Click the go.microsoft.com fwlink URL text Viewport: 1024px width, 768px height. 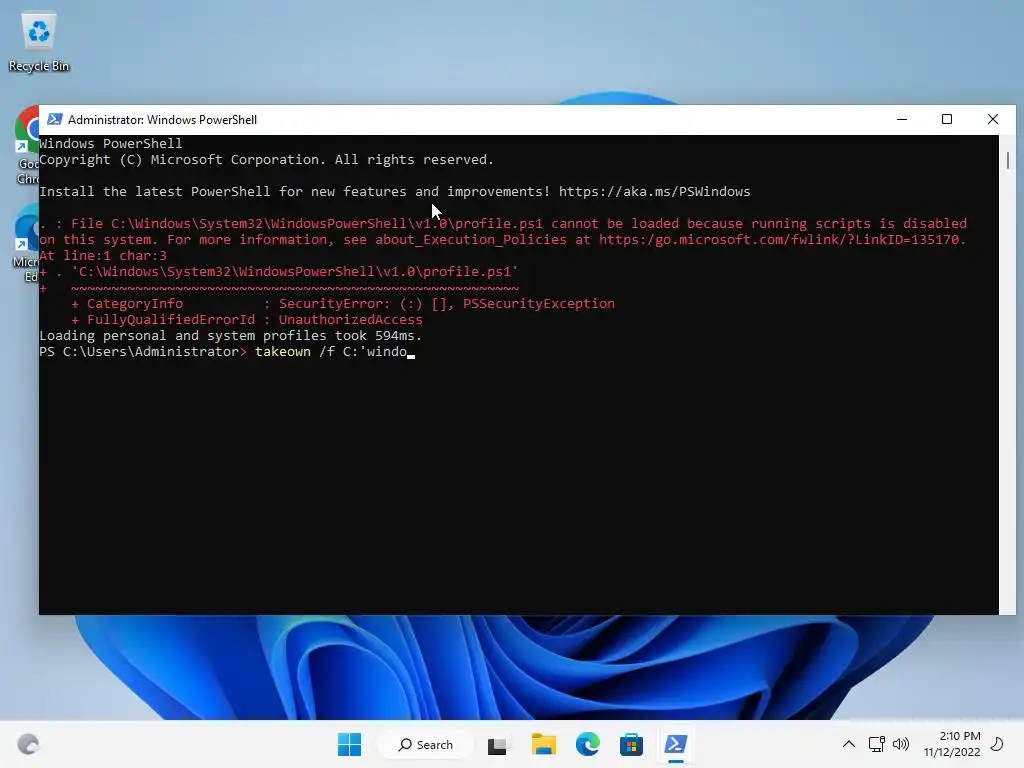782,240
